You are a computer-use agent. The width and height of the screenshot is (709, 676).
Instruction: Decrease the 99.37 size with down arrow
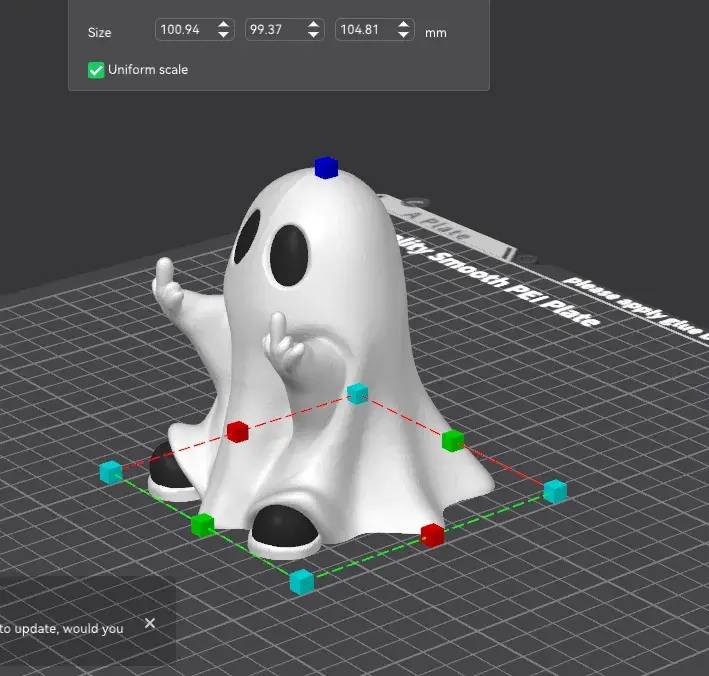[316, 36]
